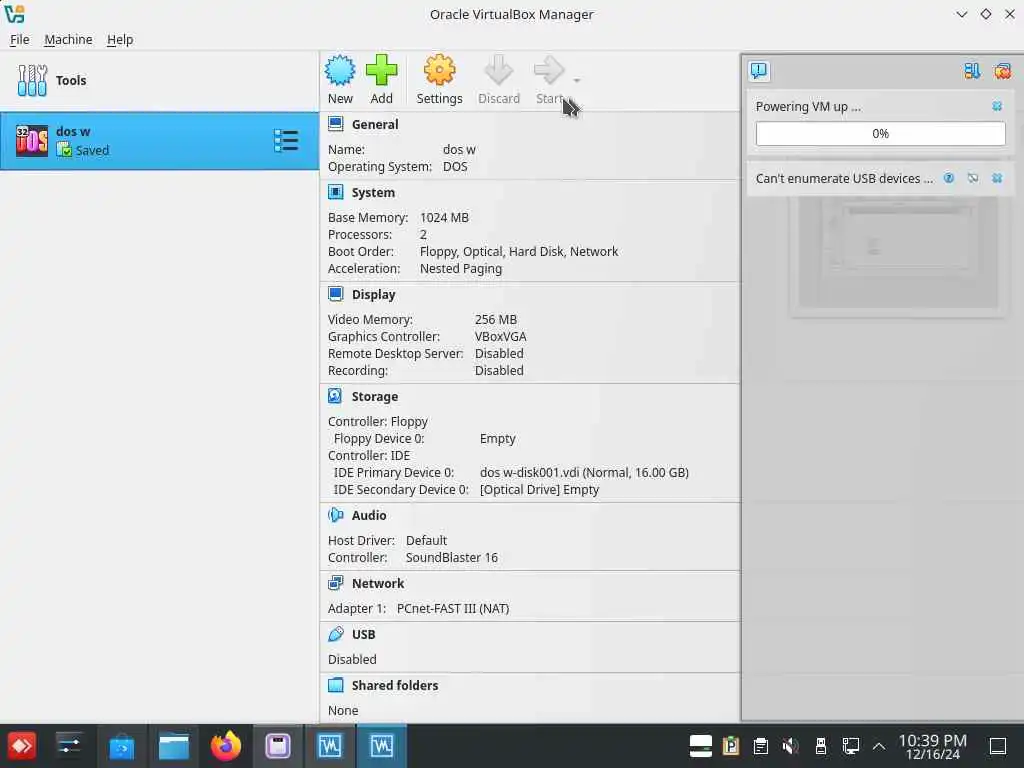Select the dos w virtual machine

tap(159, 141)
